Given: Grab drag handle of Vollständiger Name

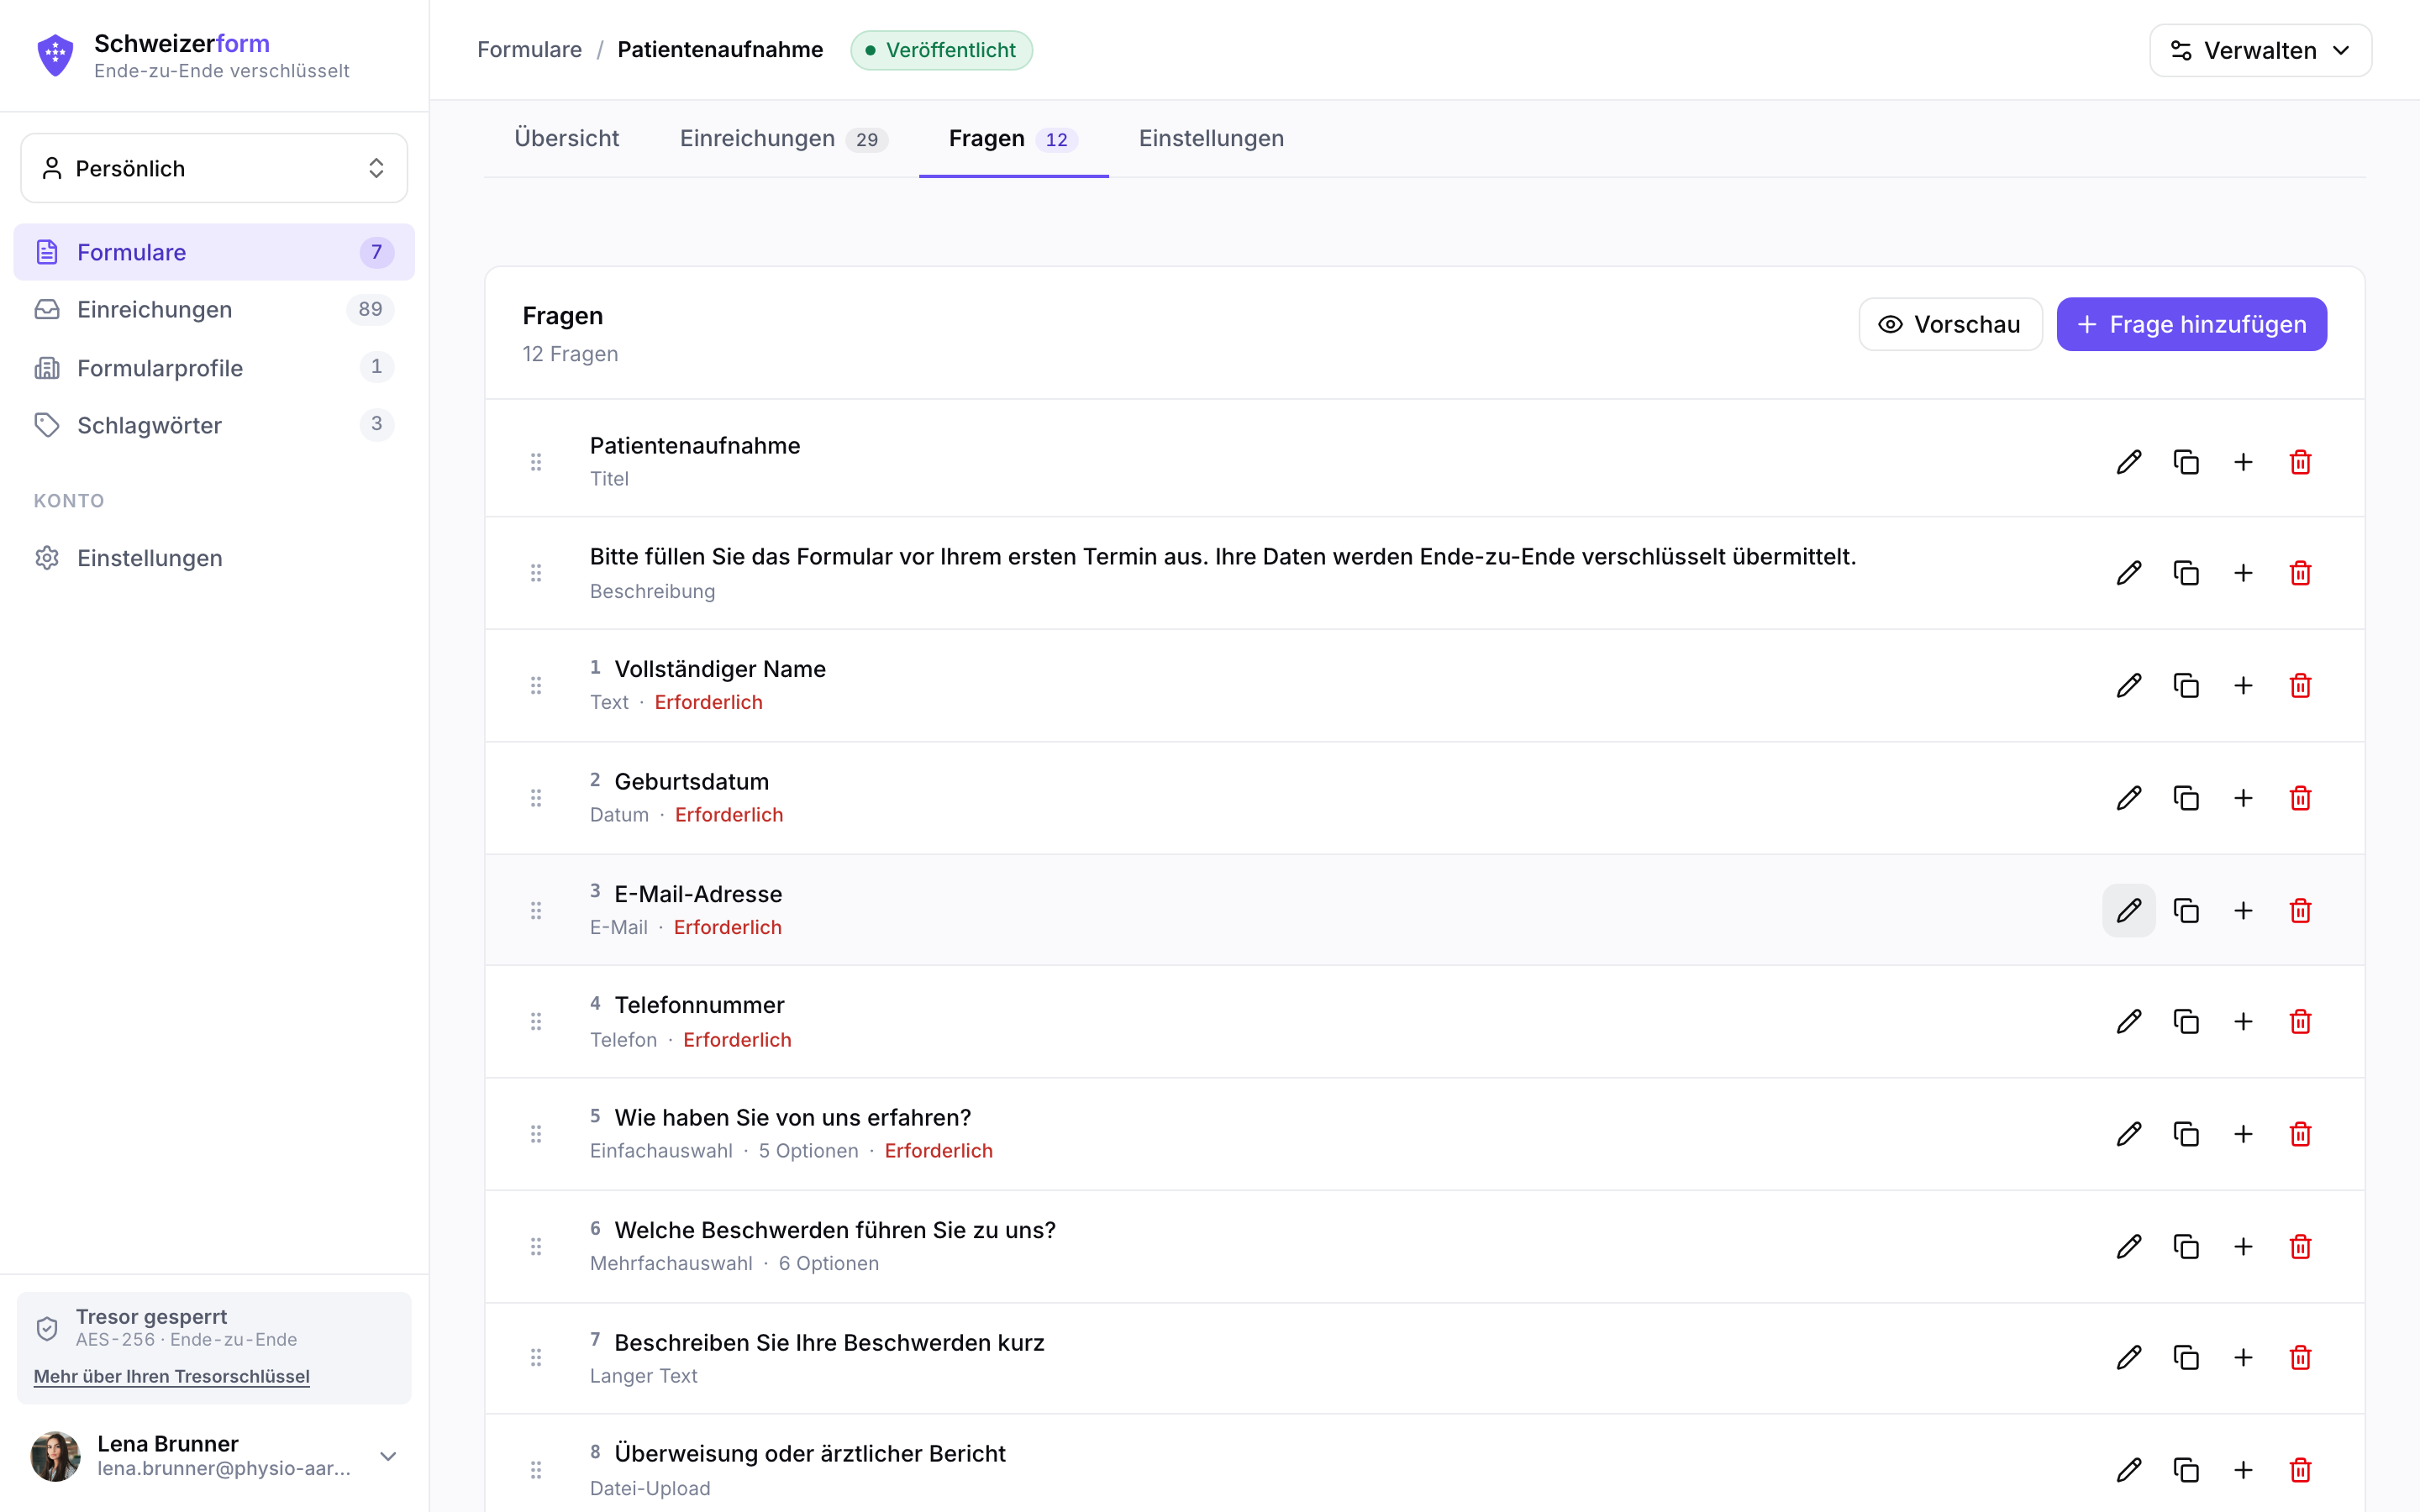Looking at the screenshot, I should coord(536,685).
